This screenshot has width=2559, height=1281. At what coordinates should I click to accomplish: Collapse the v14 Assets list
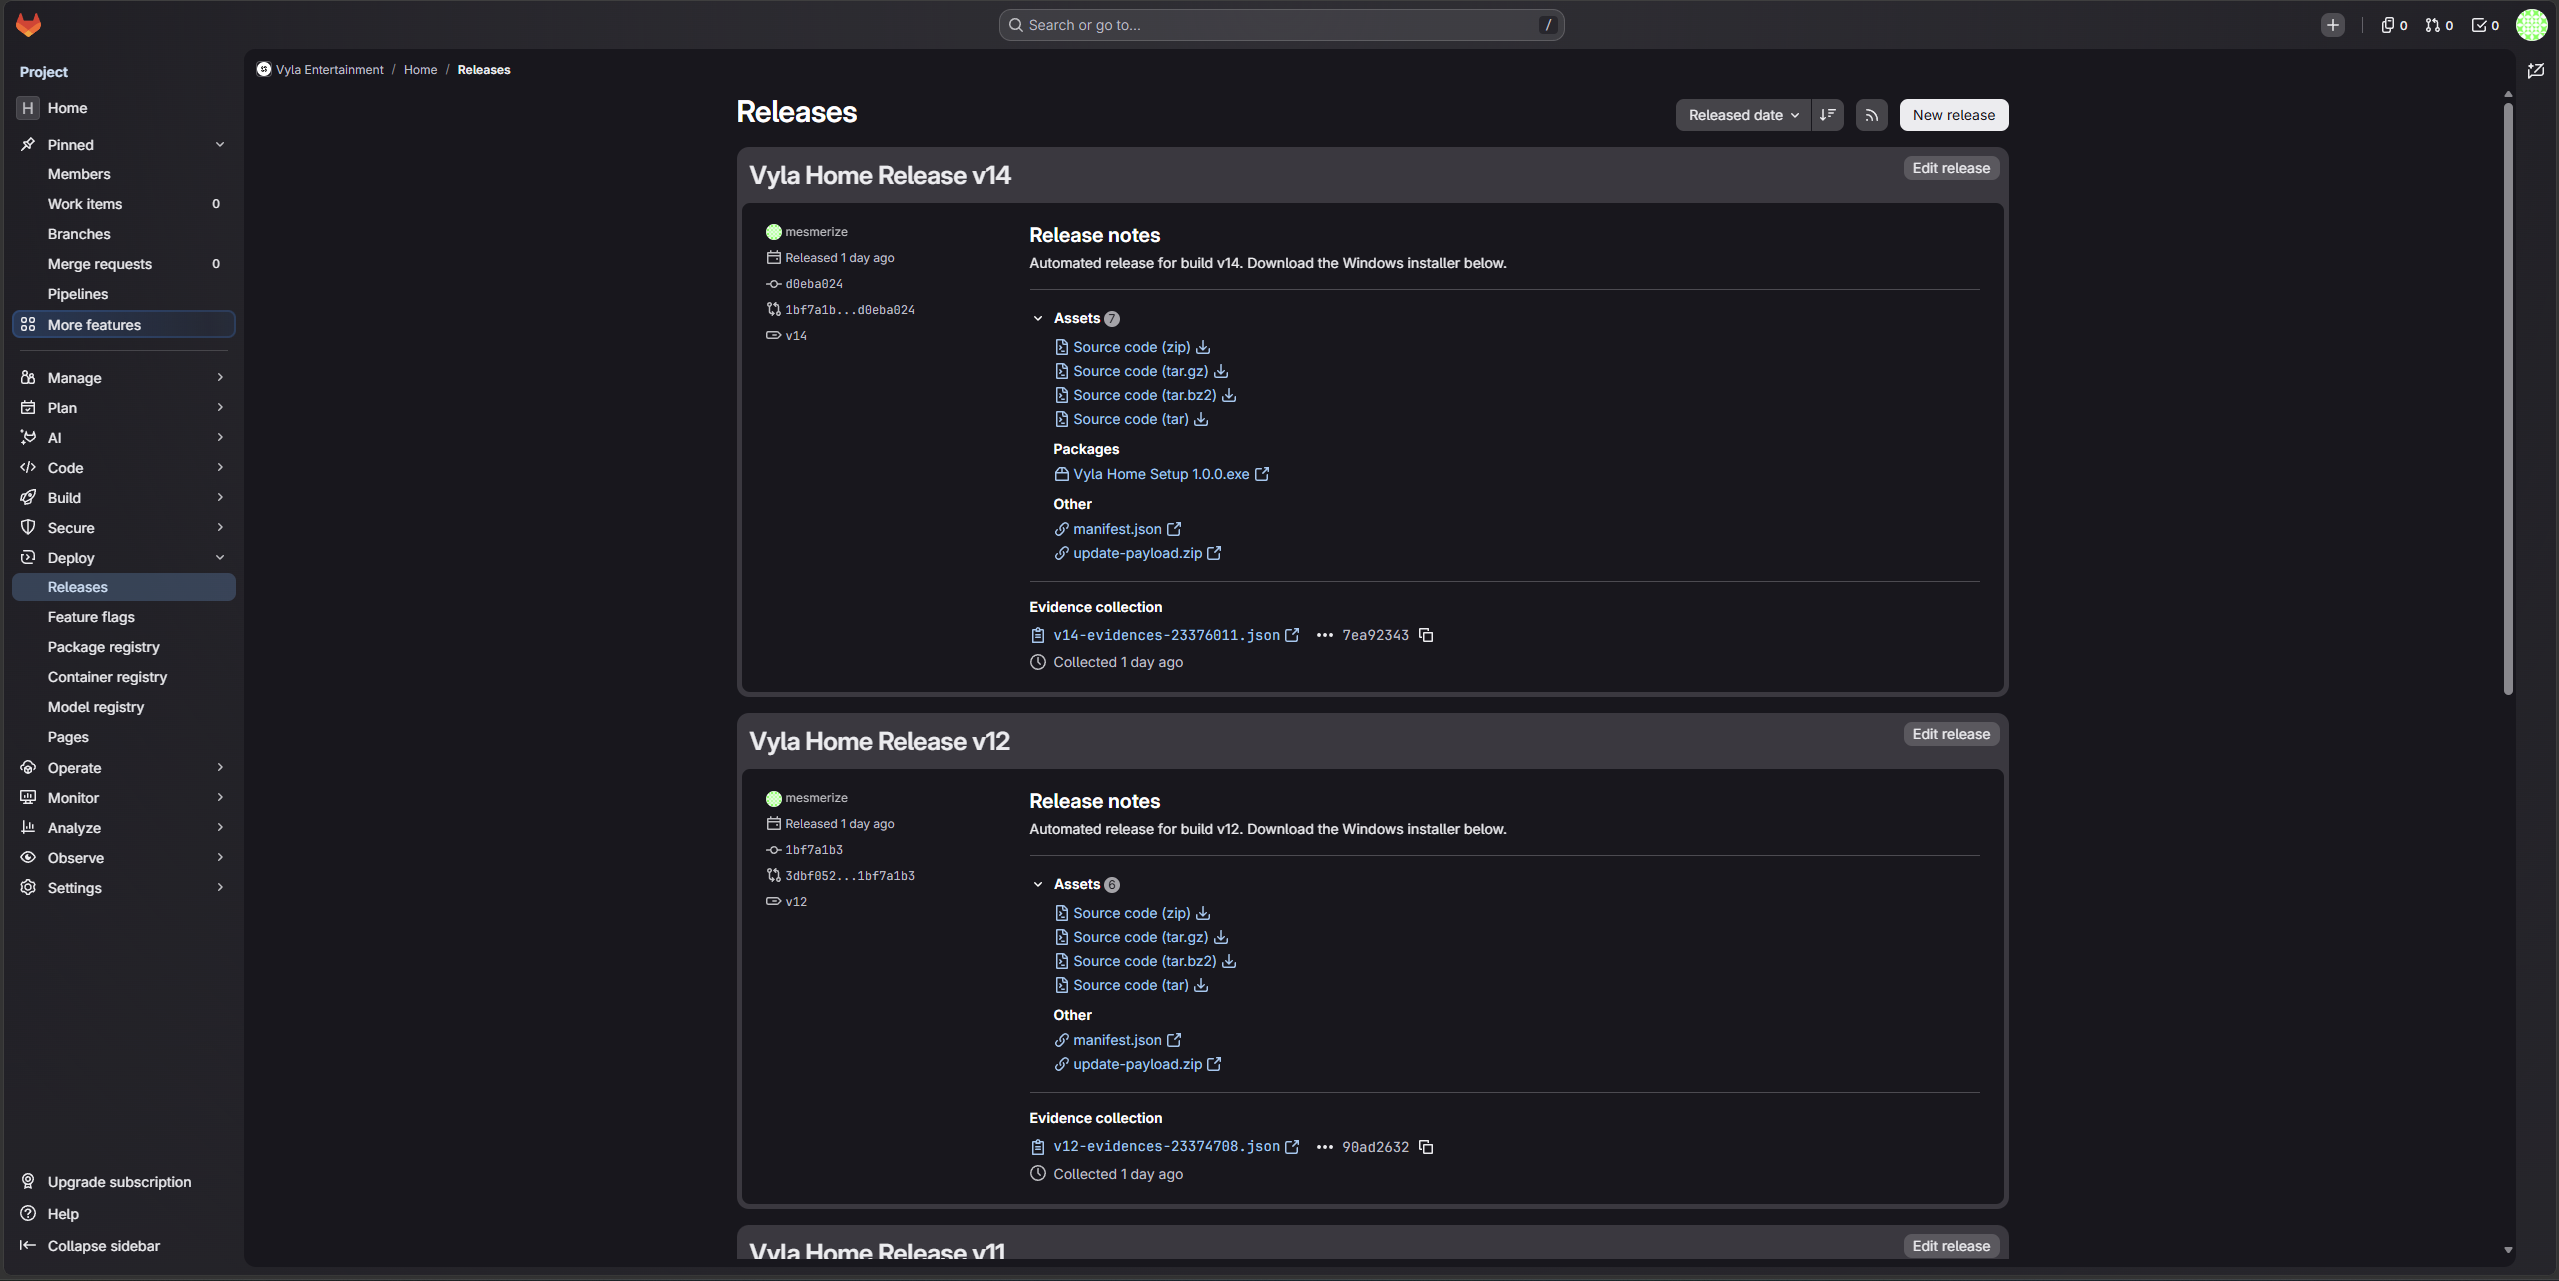tap(1038, 319)
